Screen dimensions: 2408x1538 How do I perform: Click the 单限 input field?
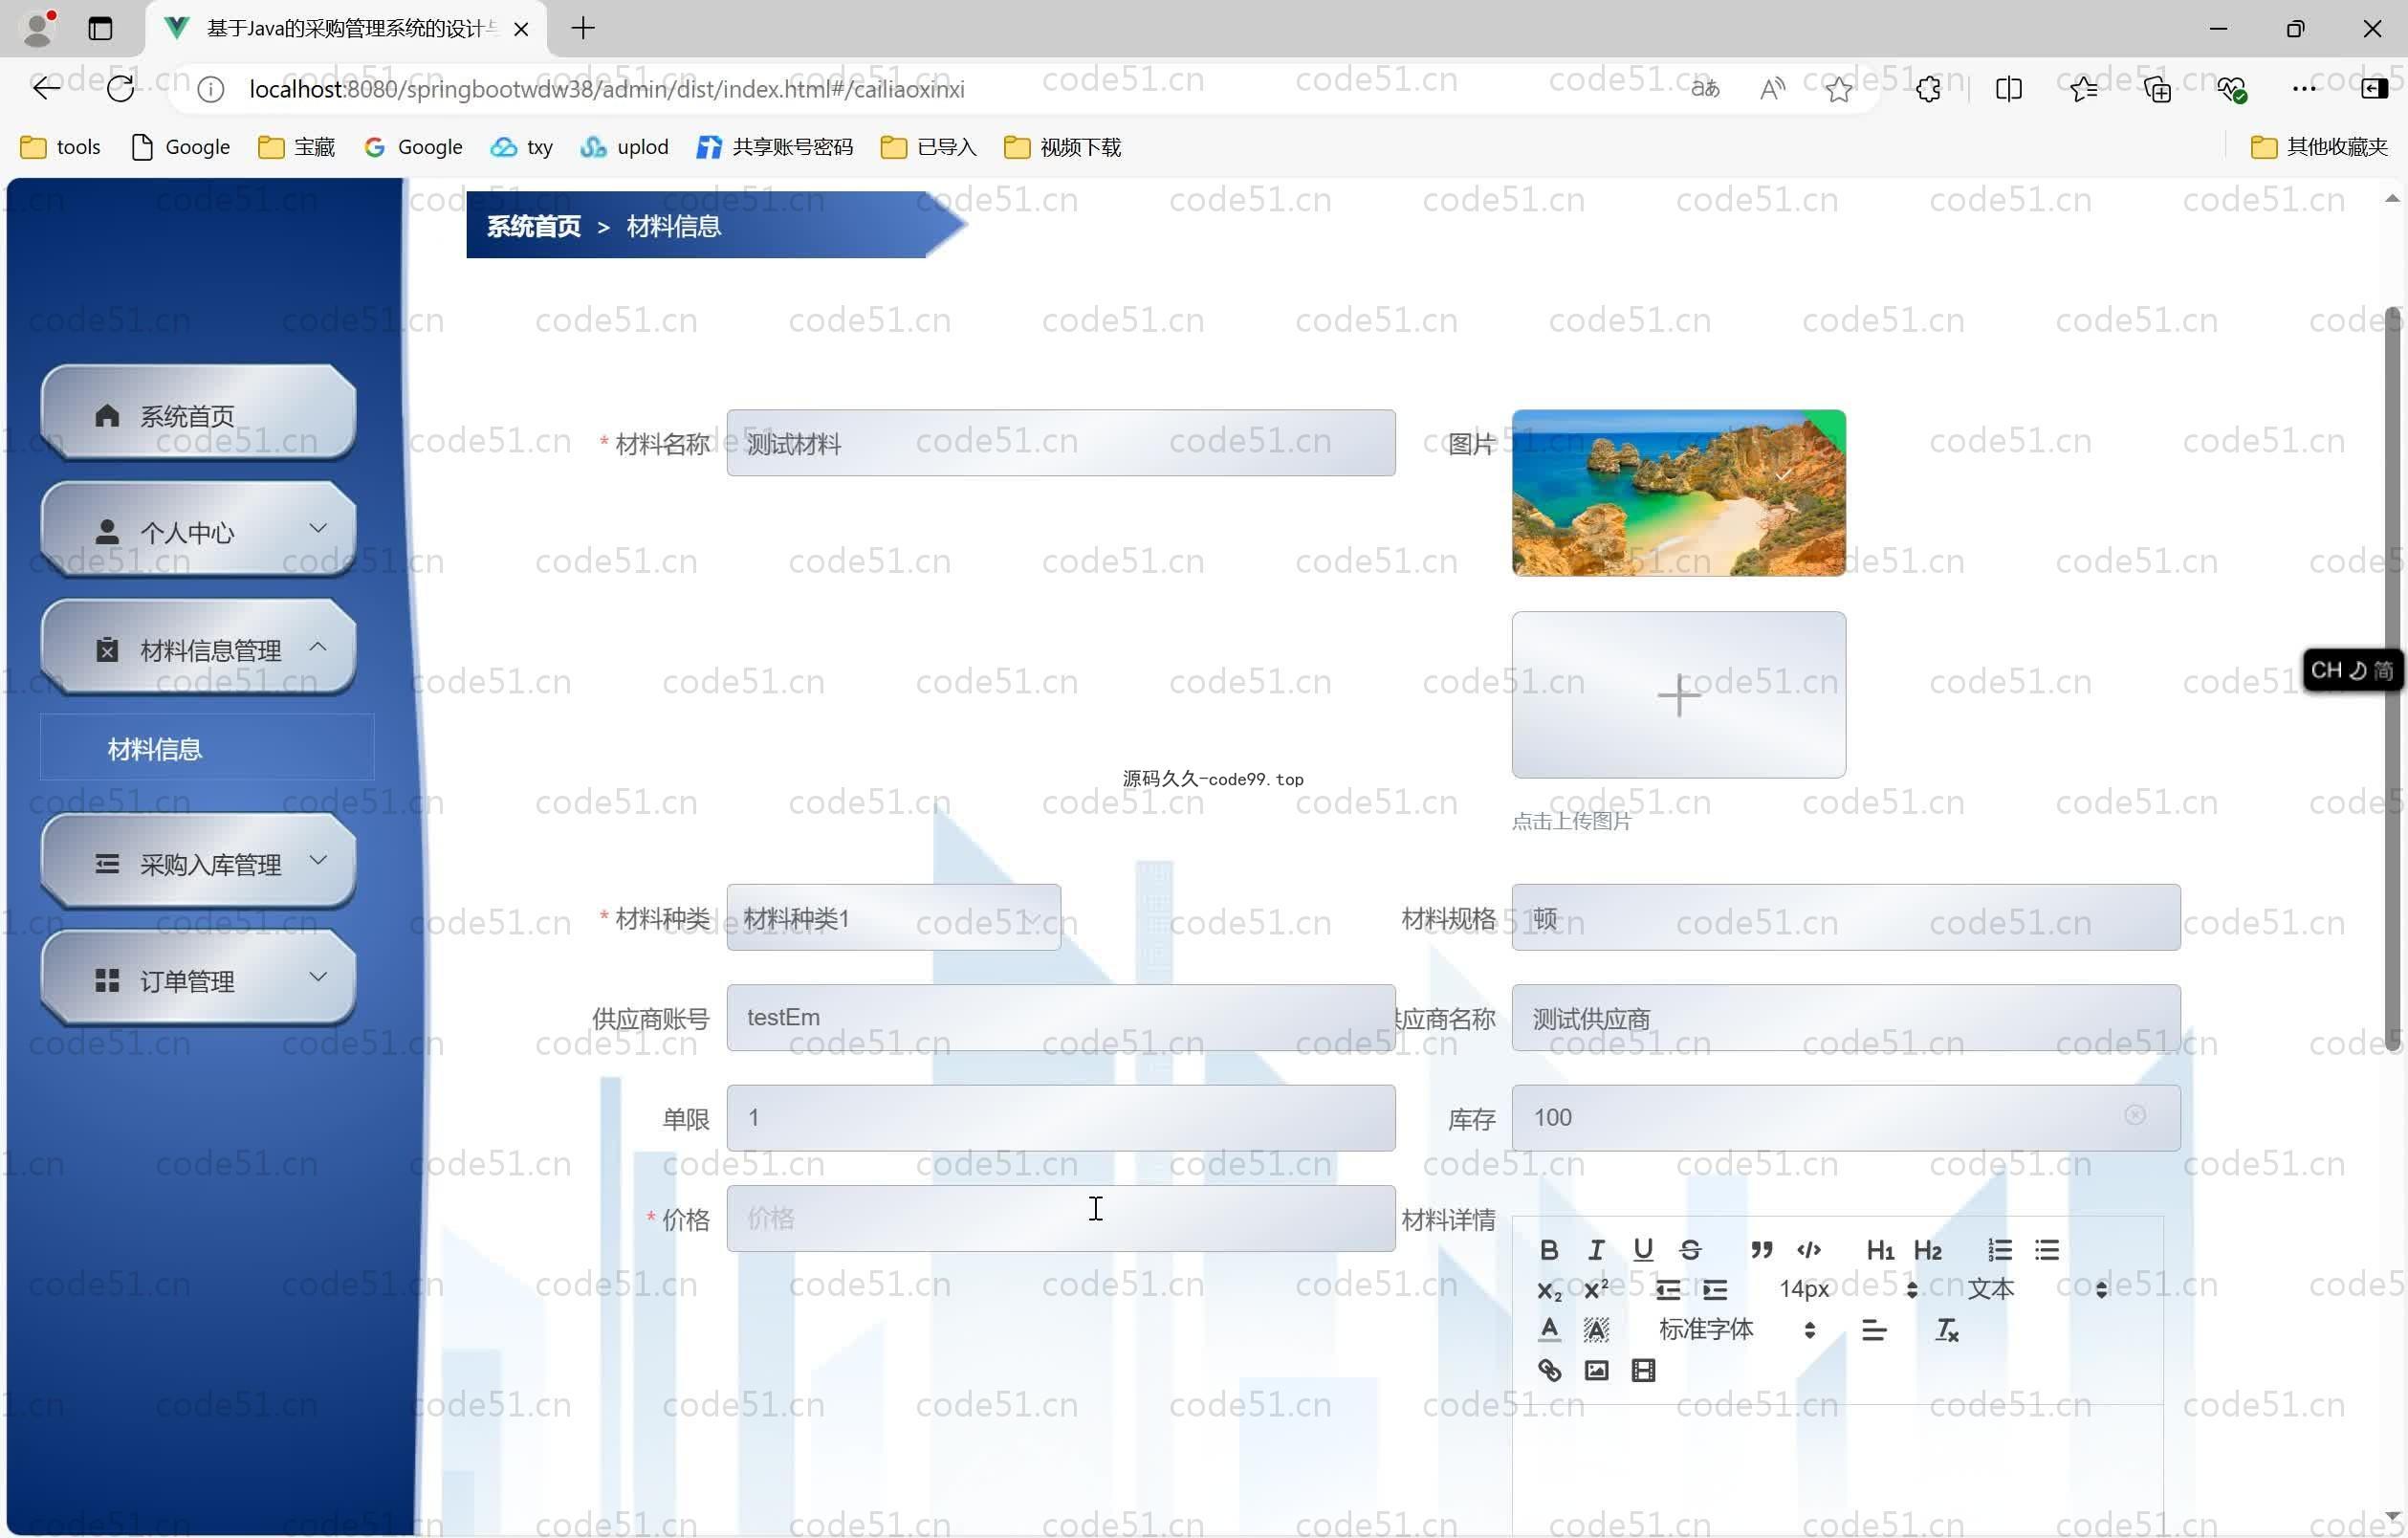pos(1061,1118)
